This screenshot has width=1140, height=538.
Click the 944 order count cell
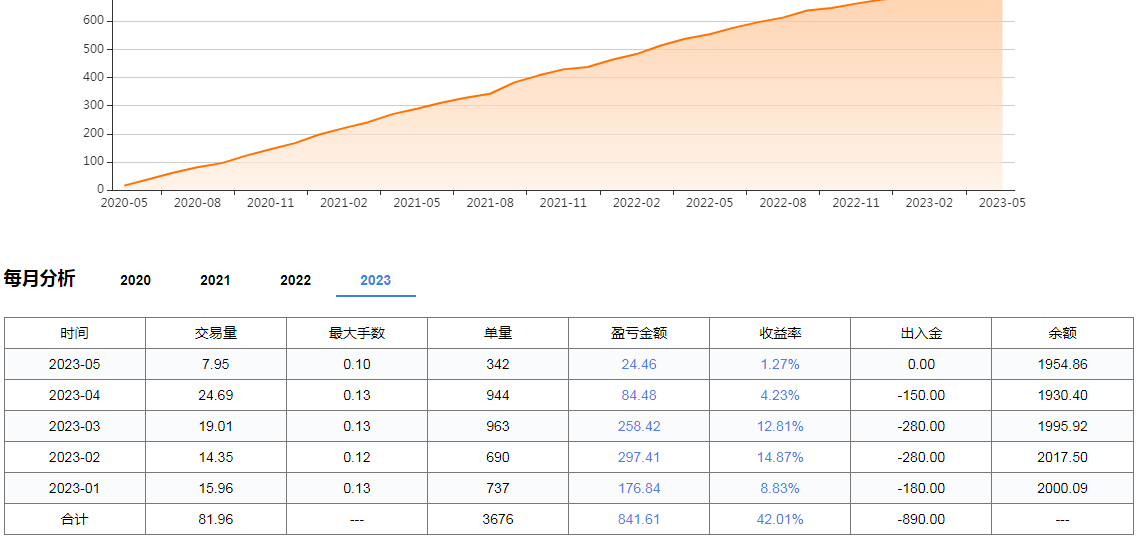pyautogui.click(x=498, y=396)
